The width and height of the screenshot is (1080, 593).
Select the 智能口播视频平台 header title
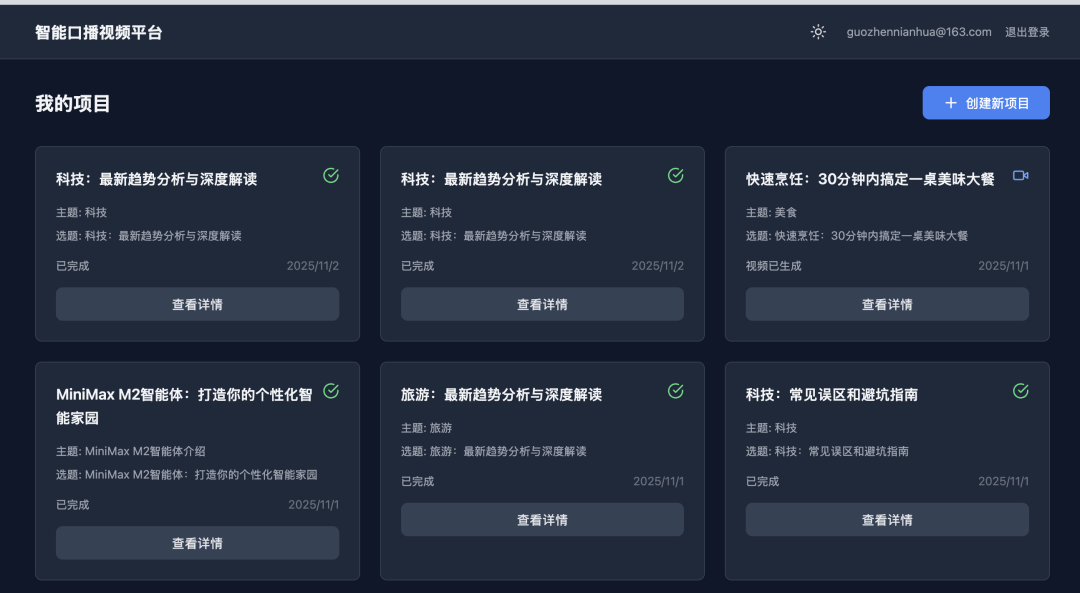(97, 31)
